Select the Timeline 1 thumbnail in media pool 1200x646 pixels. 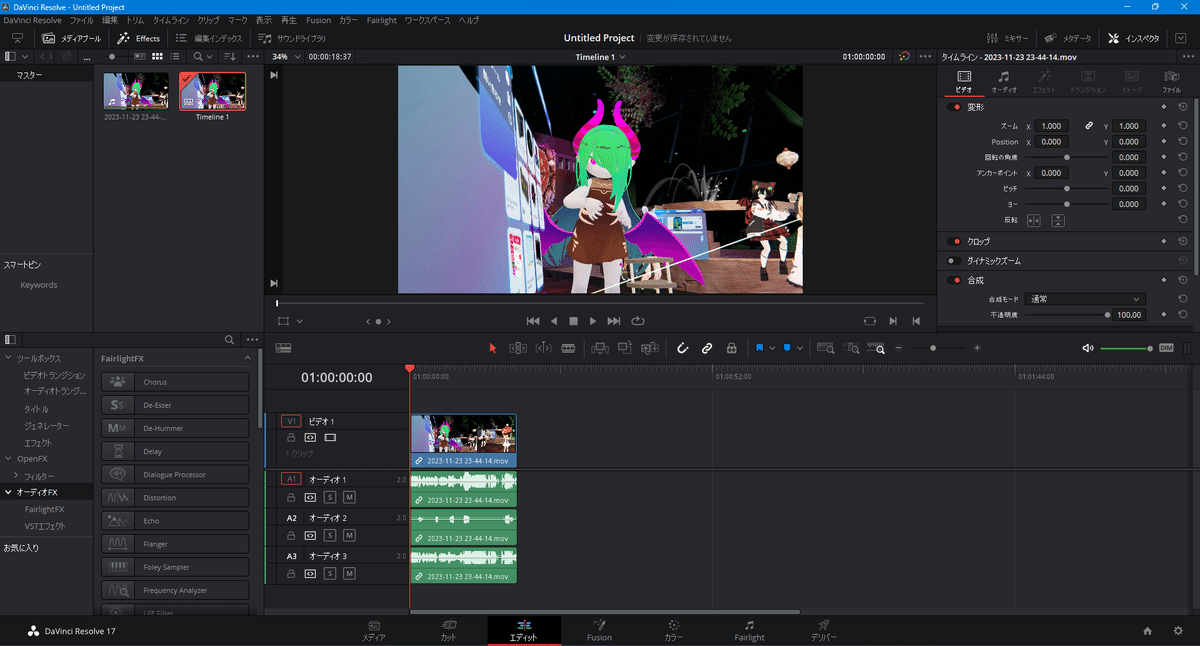[x=212, y=91]
